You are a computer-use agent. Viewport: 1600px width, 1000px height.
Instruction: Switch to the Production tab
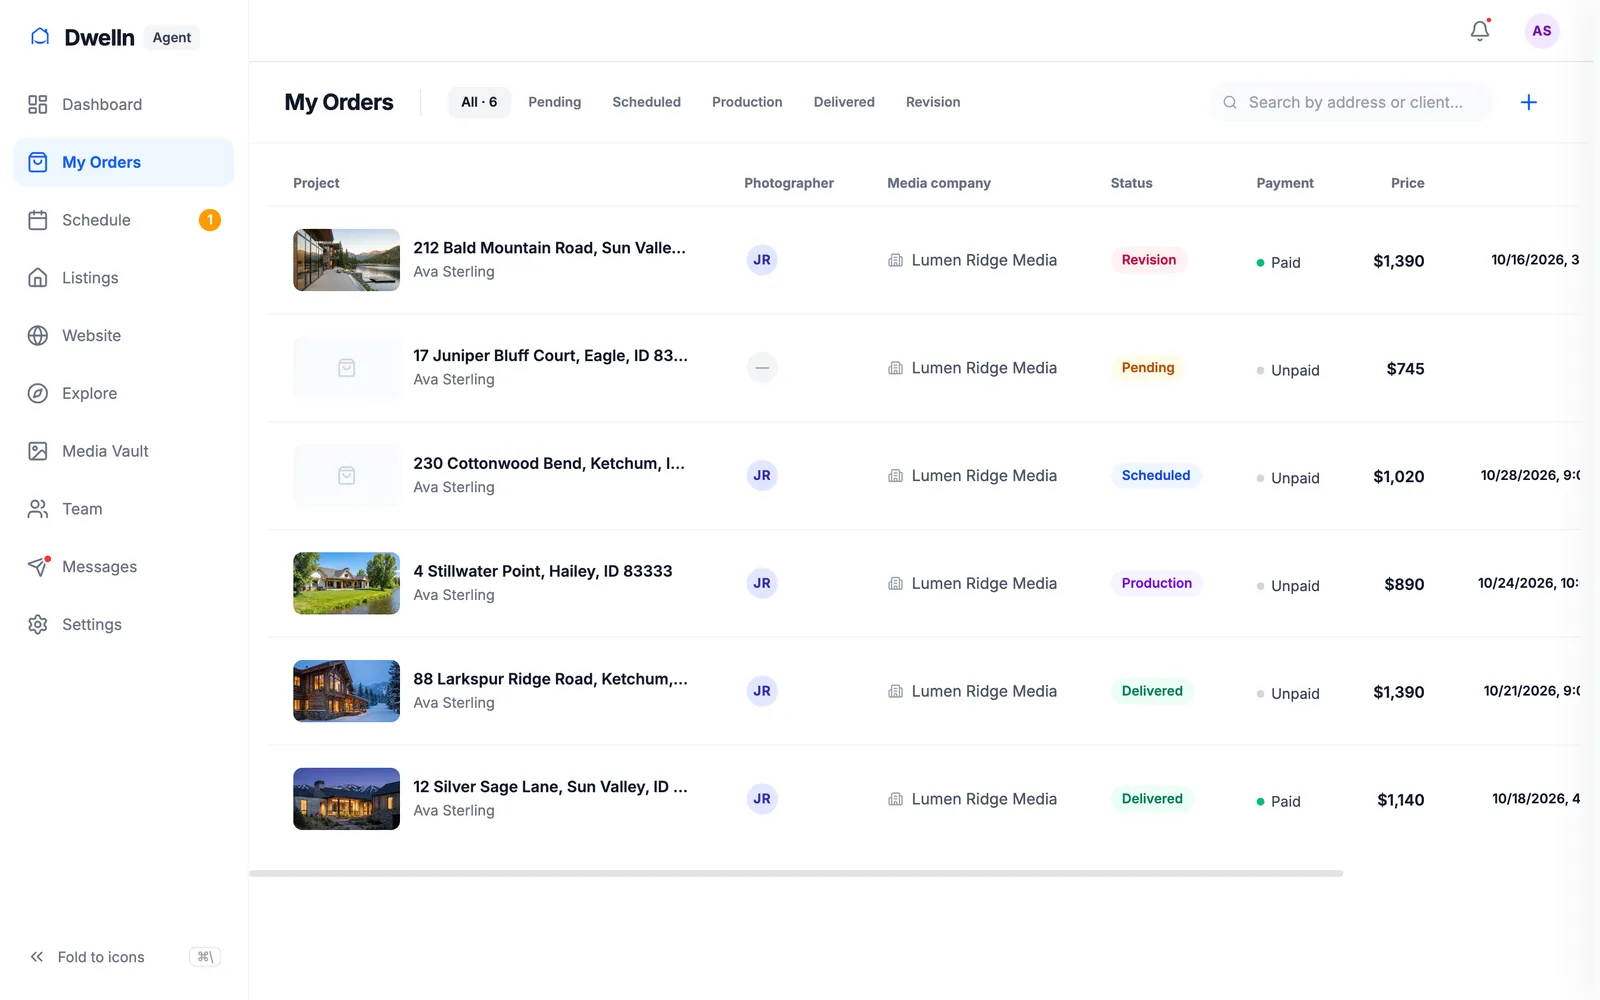pos(747,102)
